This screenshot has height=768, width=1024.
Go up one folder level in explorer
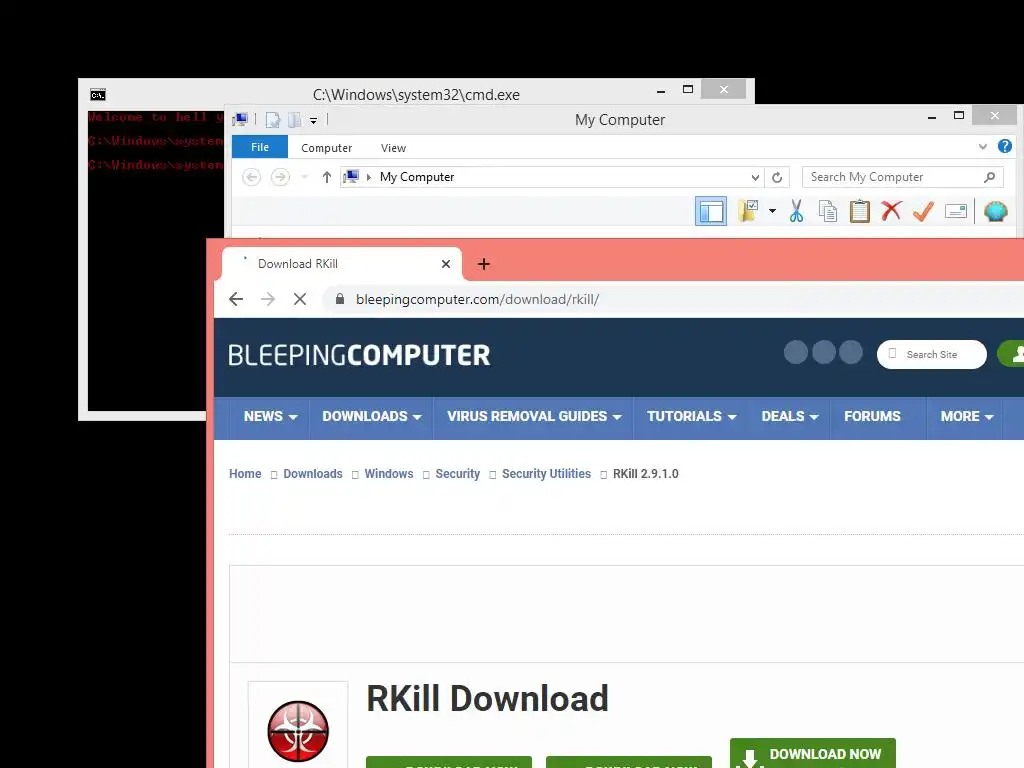coord(327,177)
